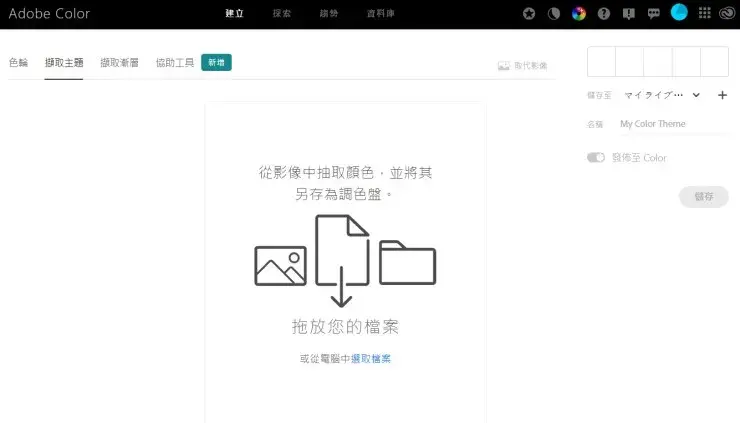Click the 擷取檔案 link

click(371, 359)
